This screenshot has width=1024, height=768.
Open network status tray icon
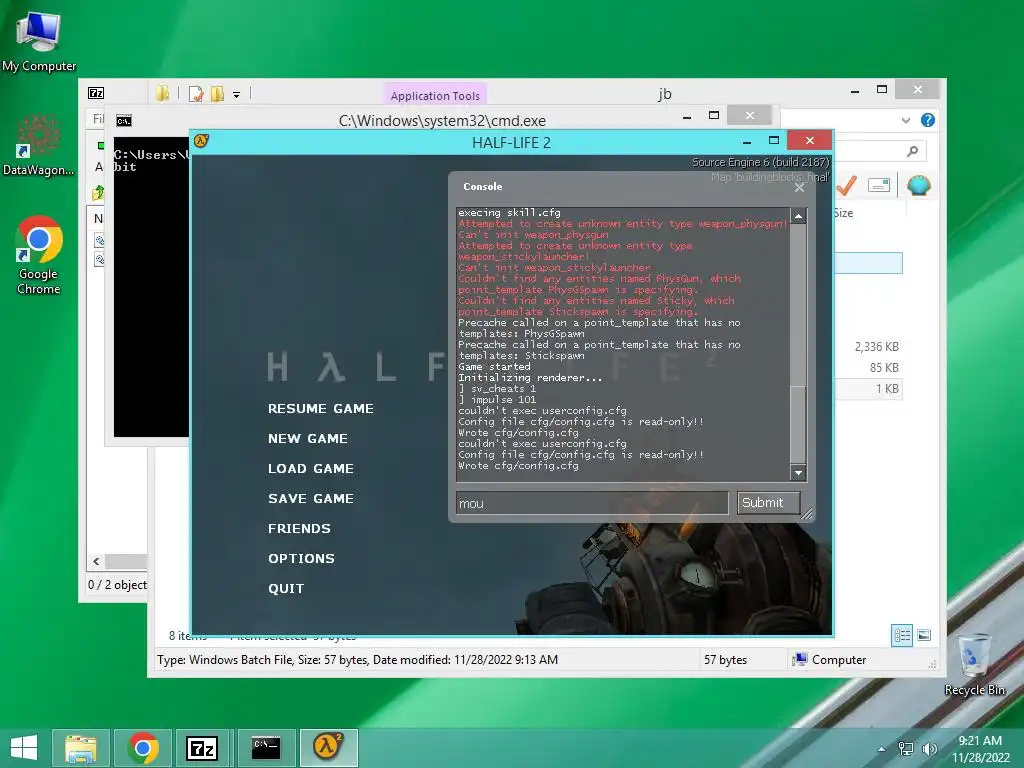pyautogui.click(x=906, y=749)
